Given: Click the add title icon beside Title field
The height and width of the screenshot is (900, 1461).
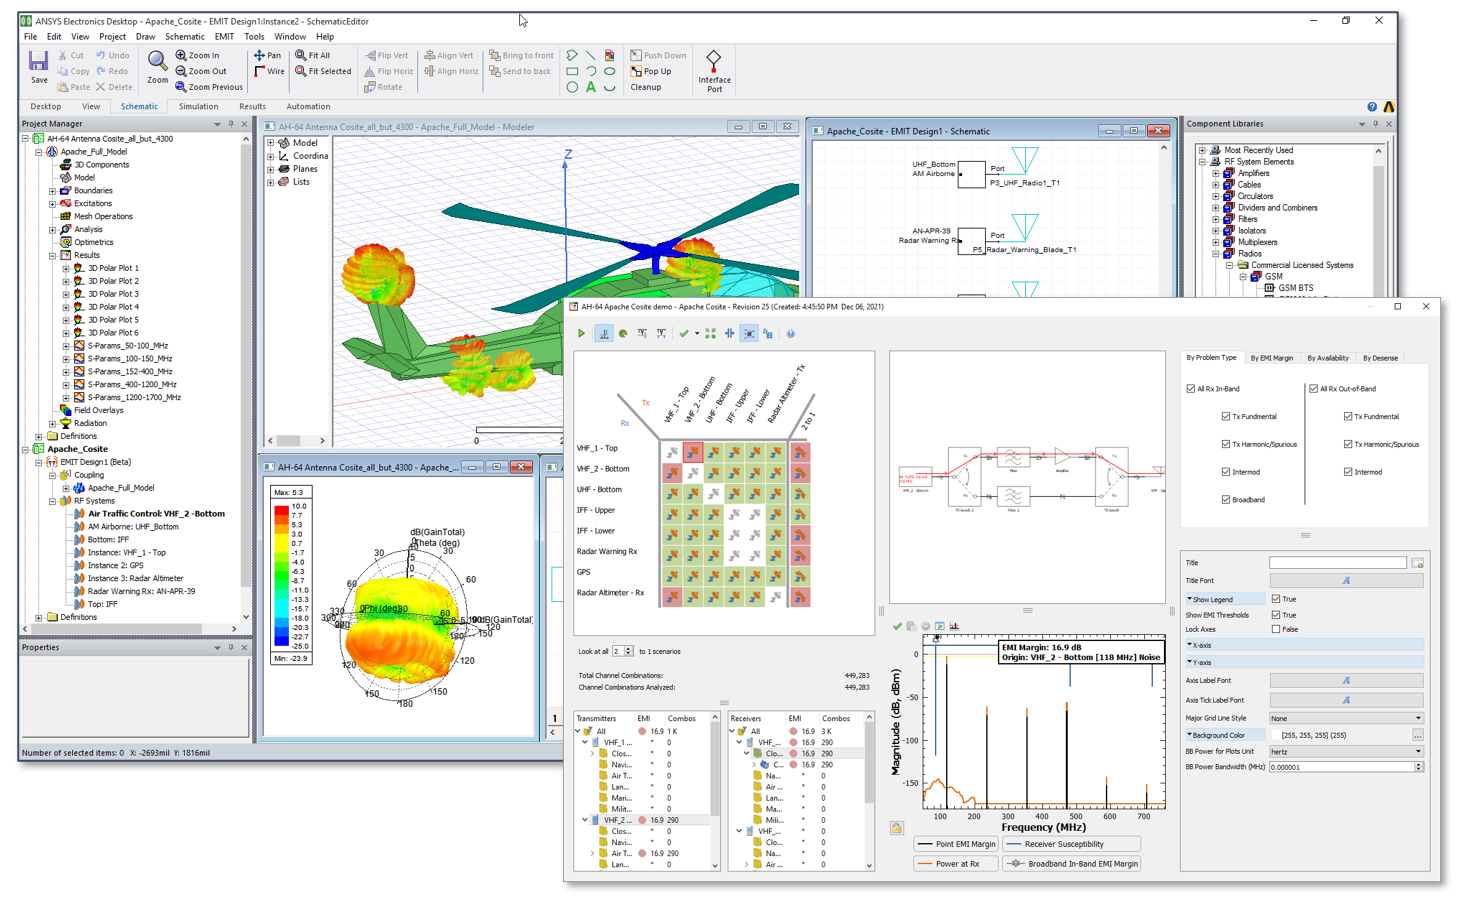Looking at the screenshot, I should pyautogui.click(x=1417, y=564).
